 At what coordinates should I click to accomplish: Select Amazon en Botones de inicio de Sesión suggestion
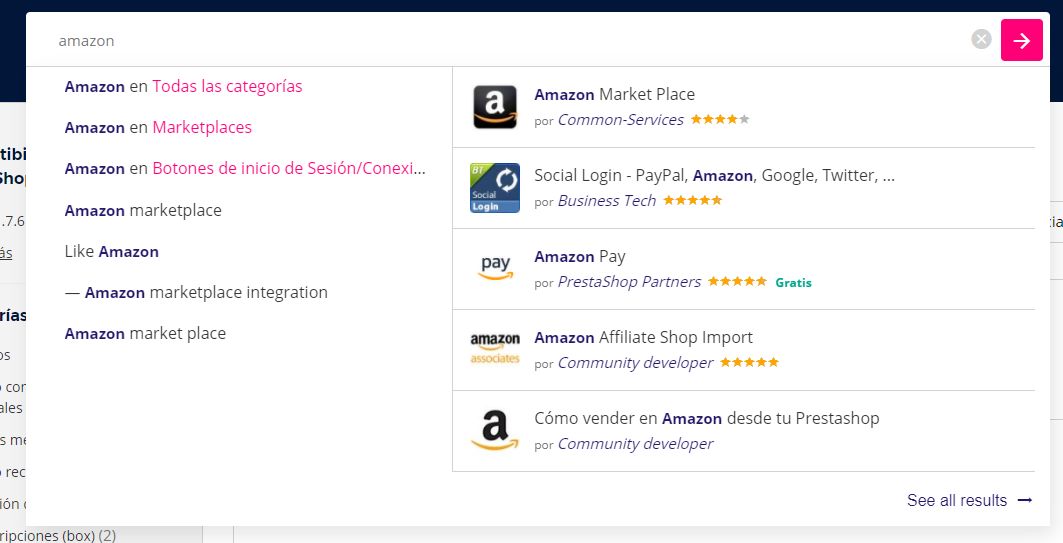pyautogui.click(x=245, y=169)
